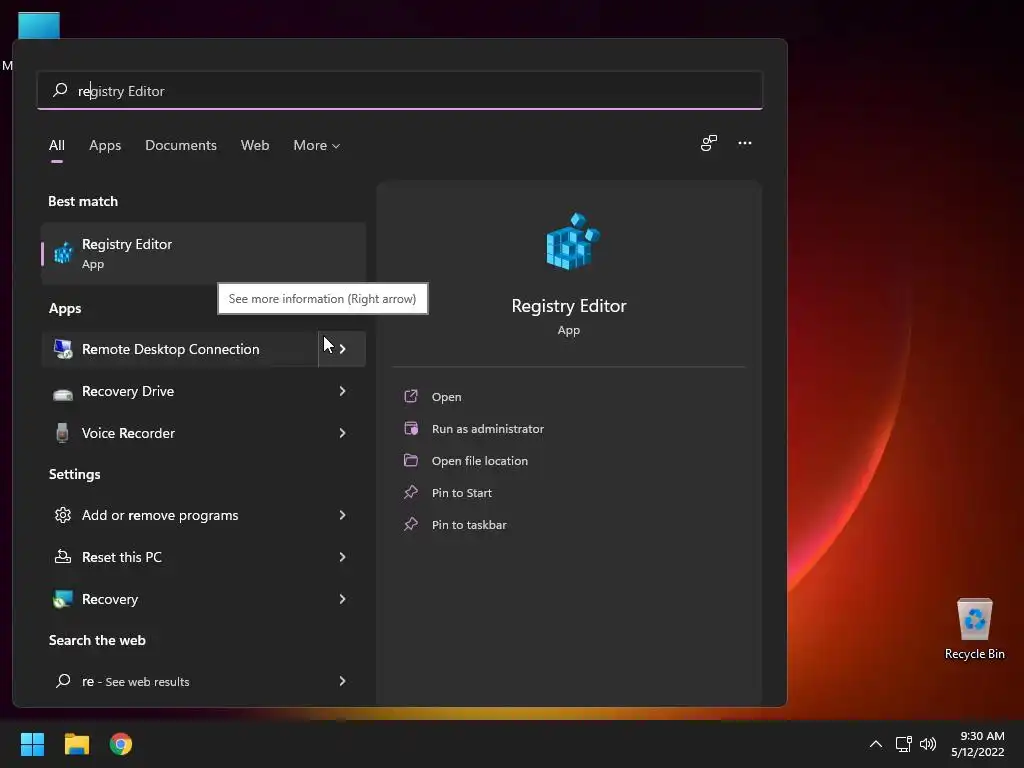Click the Voice Recorder result text
This screenshot has height=768, width=1024.
pyautogui.click(x=128, y=432)
